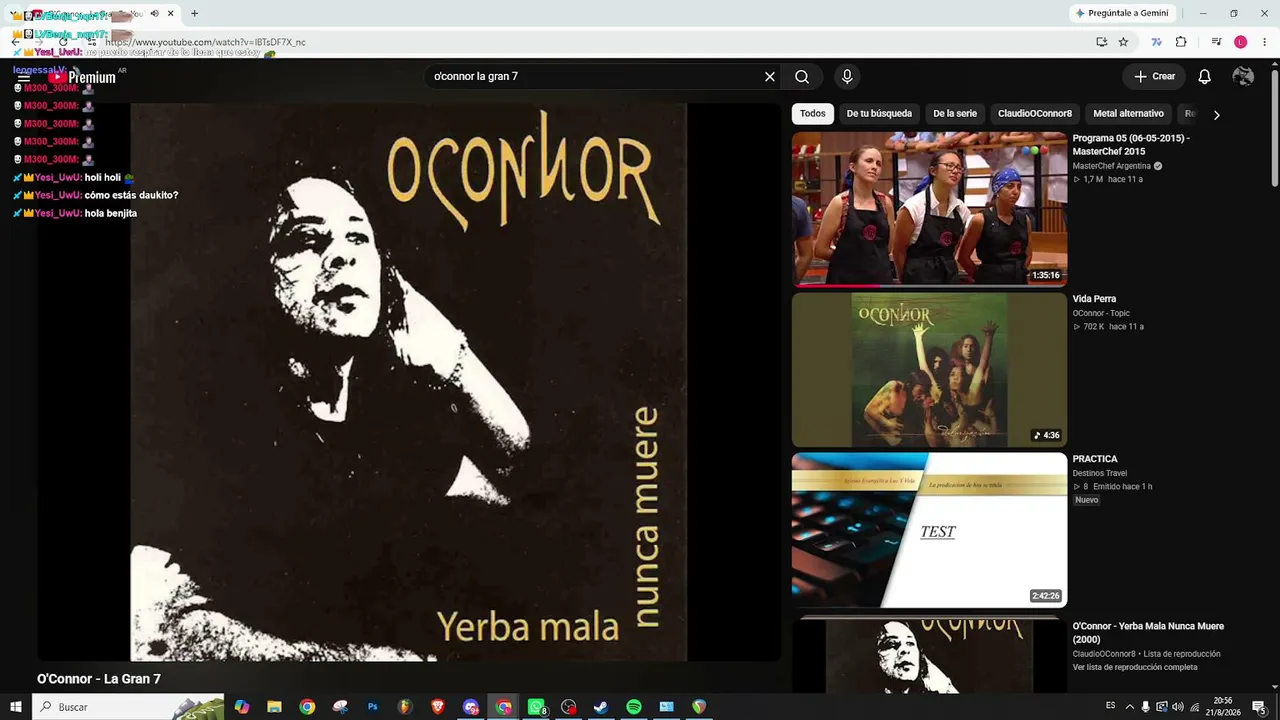Image resolution: width=1280 pixels, height=720 pixels.
Task: Open PRACTICA video thumbnail
Action: click(x=929, y=530)
